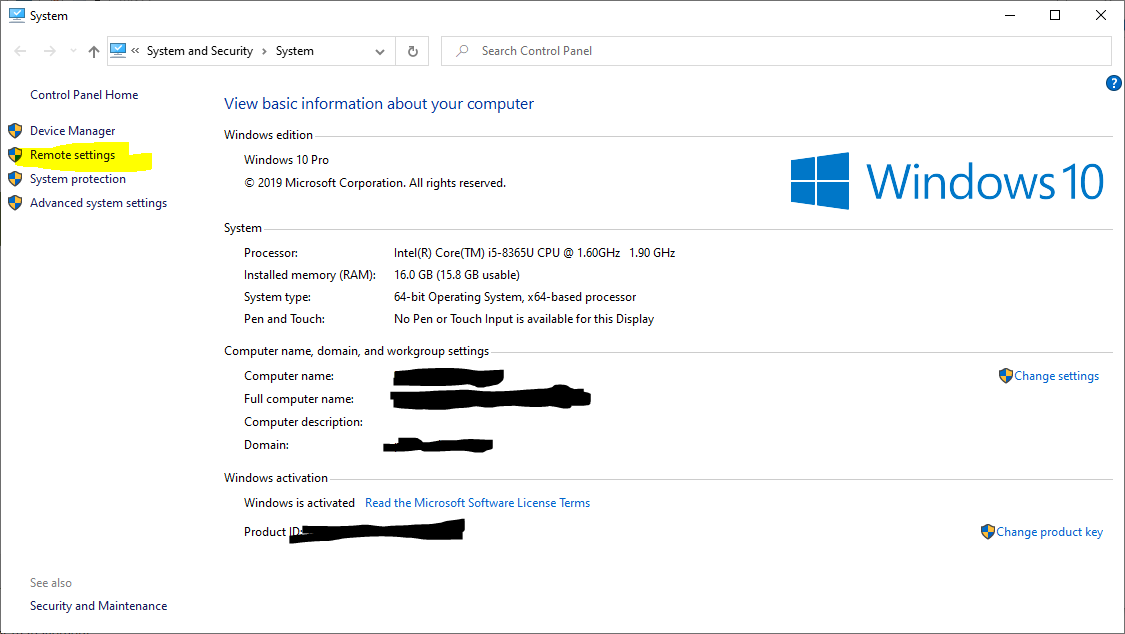
Task: Close the System window
Action: [x=1101, y=15]
